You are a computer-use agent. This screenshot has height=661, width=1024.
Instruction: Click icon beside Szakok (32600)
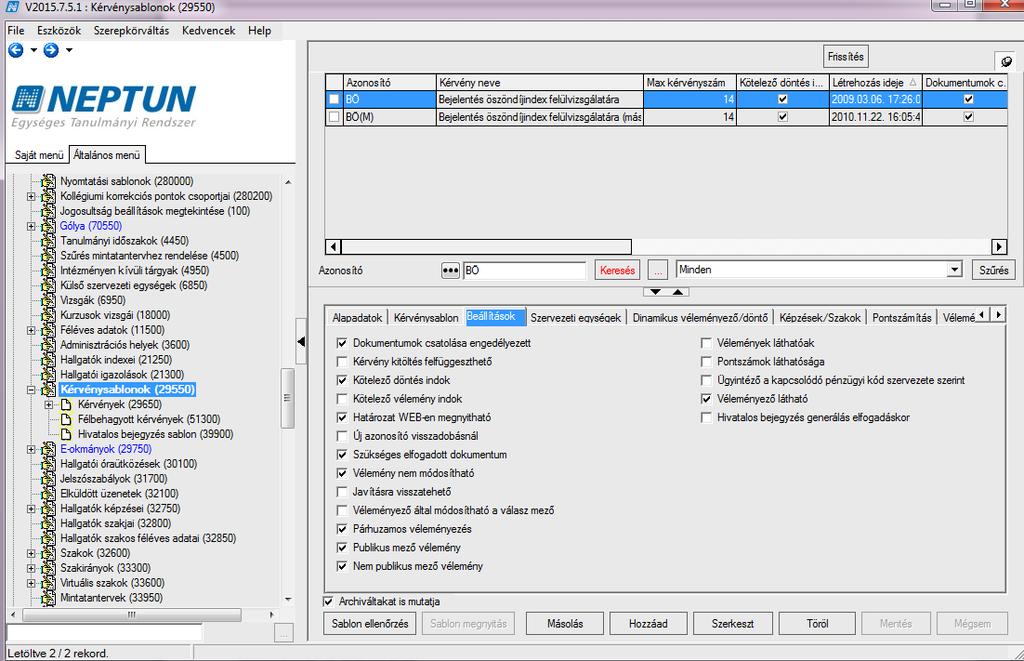48,553
